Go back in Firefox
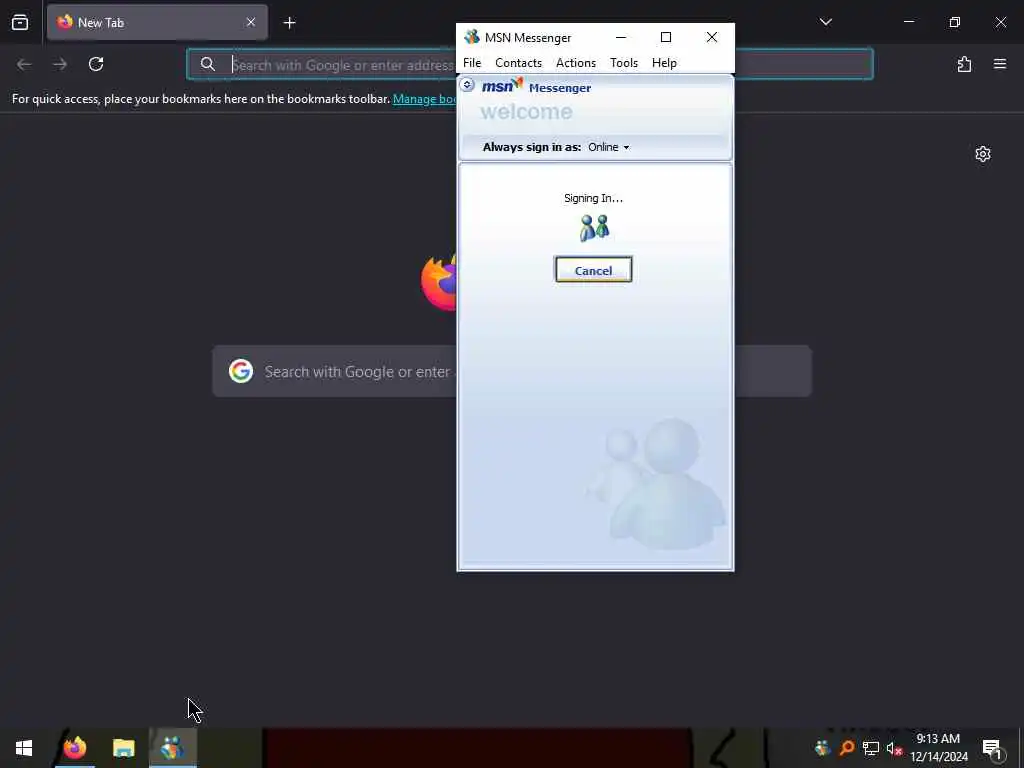Viewport: 1024px width, 768px height. pos(24,64)
